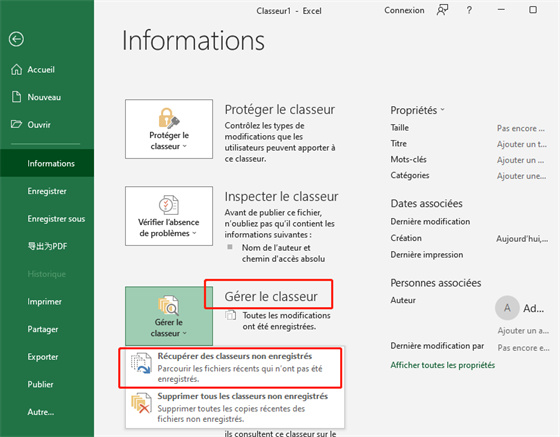
Task: Expand Vérifier l'absence de problèmes dropdown
Action: (x=169, y=216)
